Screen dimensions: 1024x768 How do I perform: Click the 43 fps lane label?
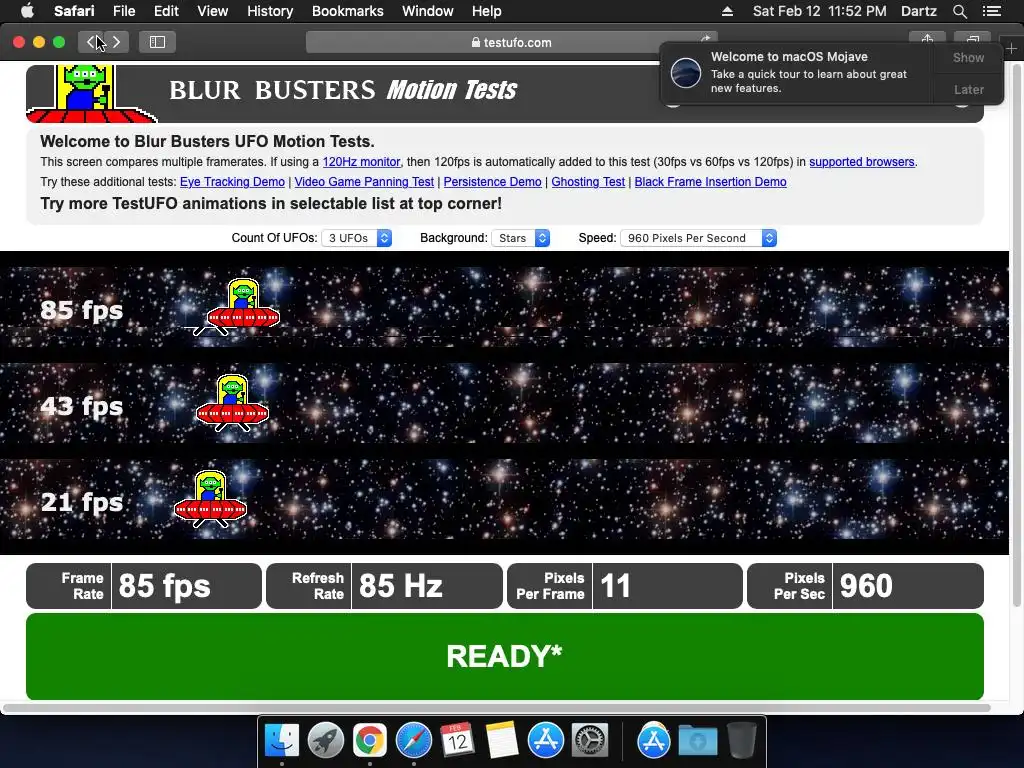(82, 406)
